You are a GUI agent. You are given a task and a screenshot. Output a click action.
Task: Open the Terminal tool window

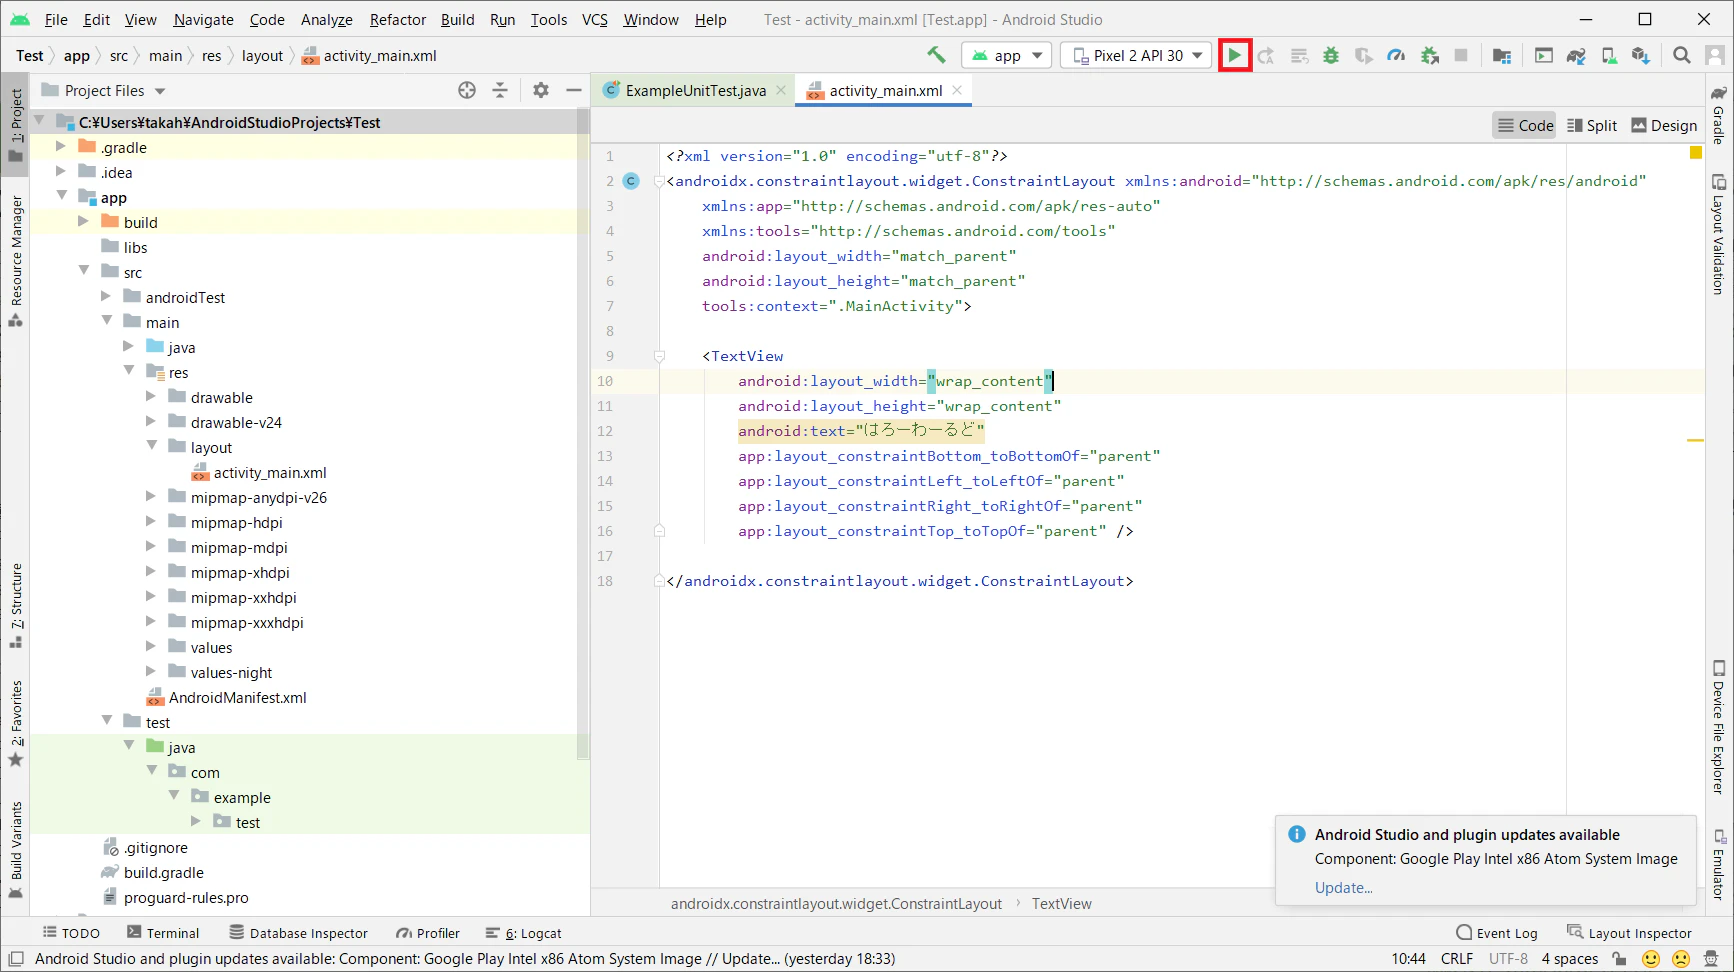pyautogui.click(x=163, y=933)
